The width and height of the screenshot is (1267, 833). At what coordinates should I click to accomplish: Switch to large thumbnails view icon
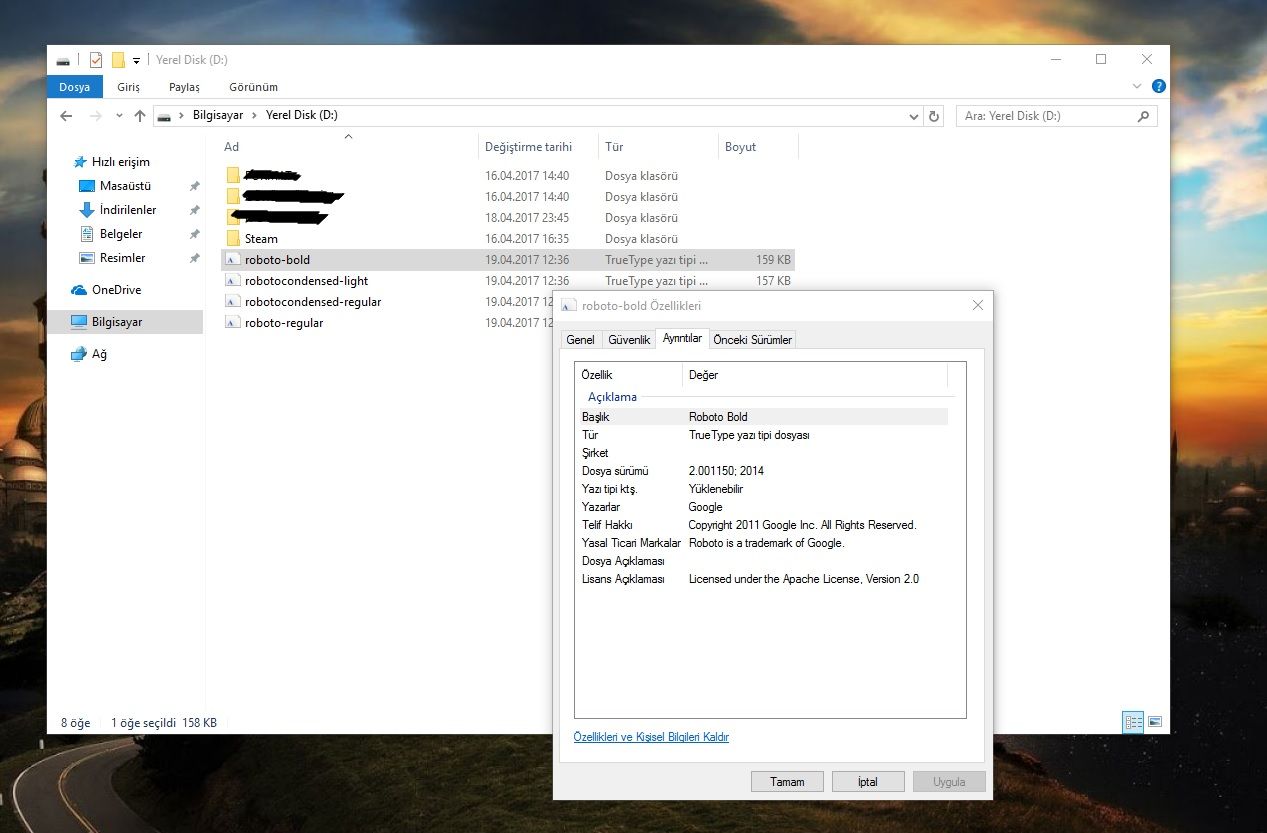coord(1155,722)
